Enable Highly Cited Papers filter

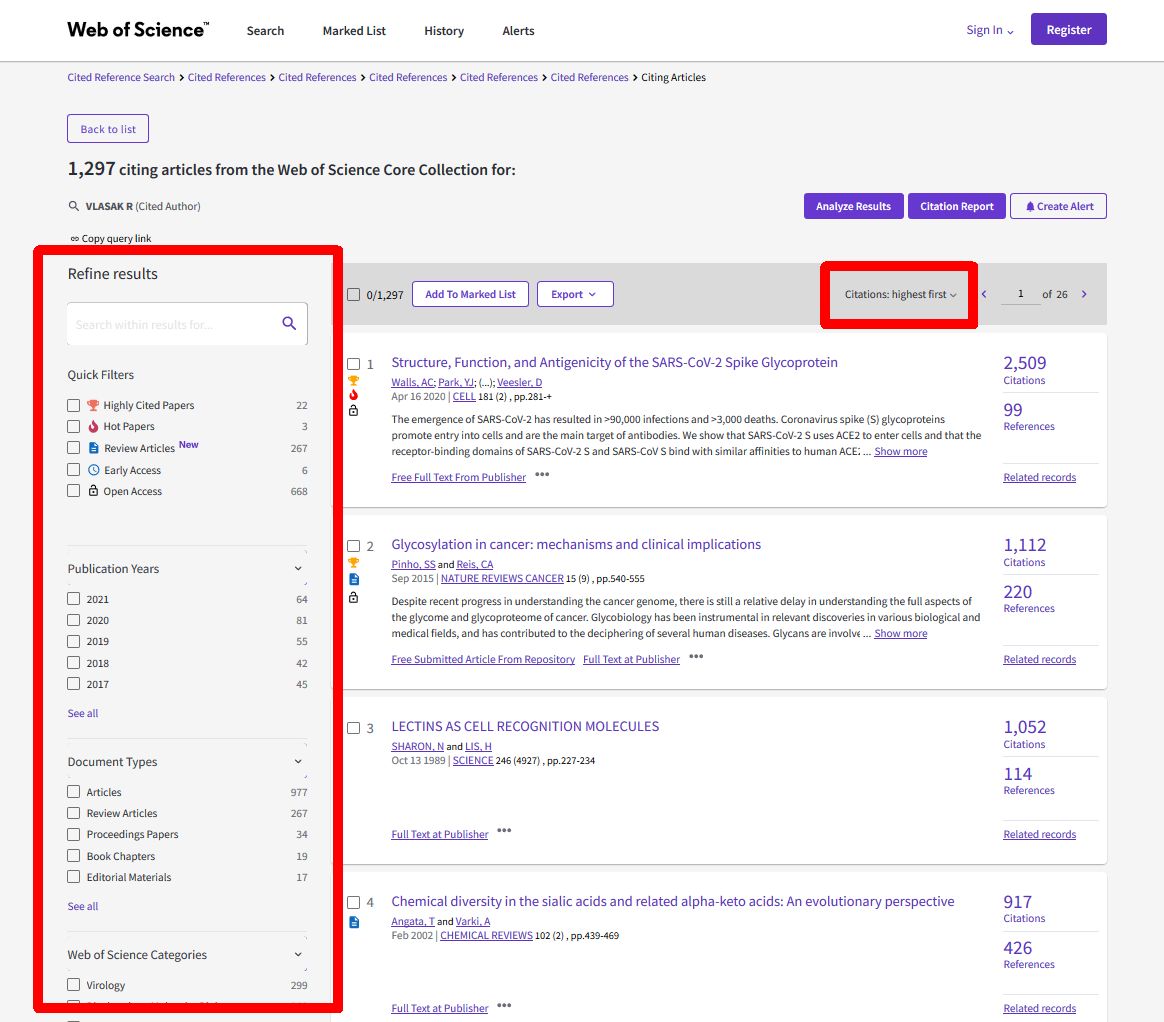pos(73,405)
